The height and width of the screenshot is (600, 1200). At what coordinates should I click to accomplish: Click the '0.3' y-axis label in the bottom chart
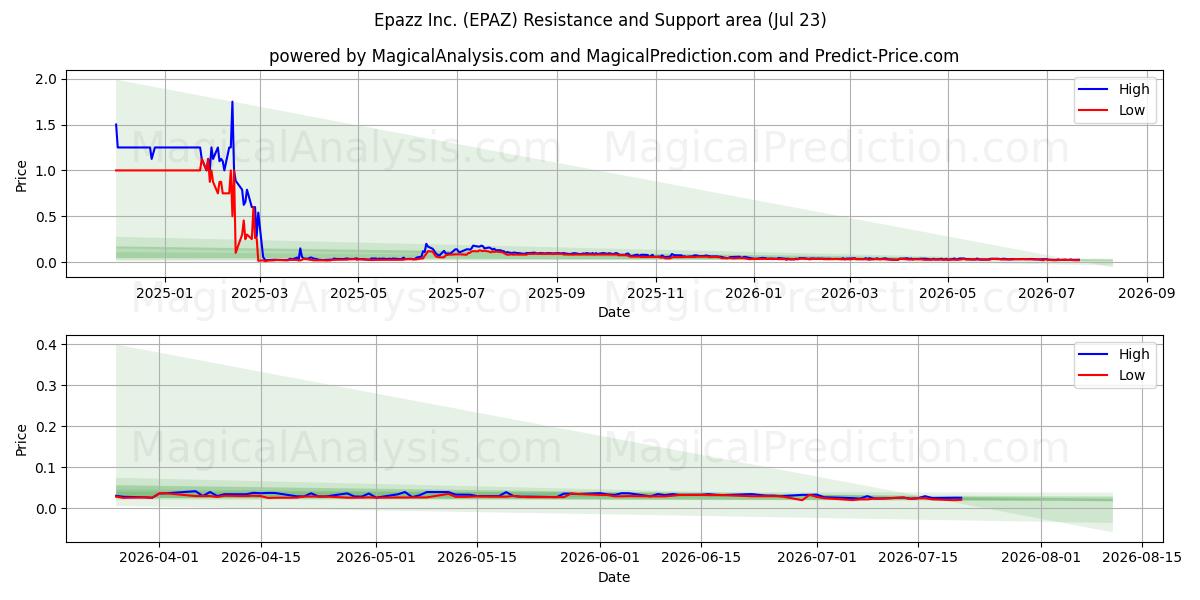(x=47, y=385)
